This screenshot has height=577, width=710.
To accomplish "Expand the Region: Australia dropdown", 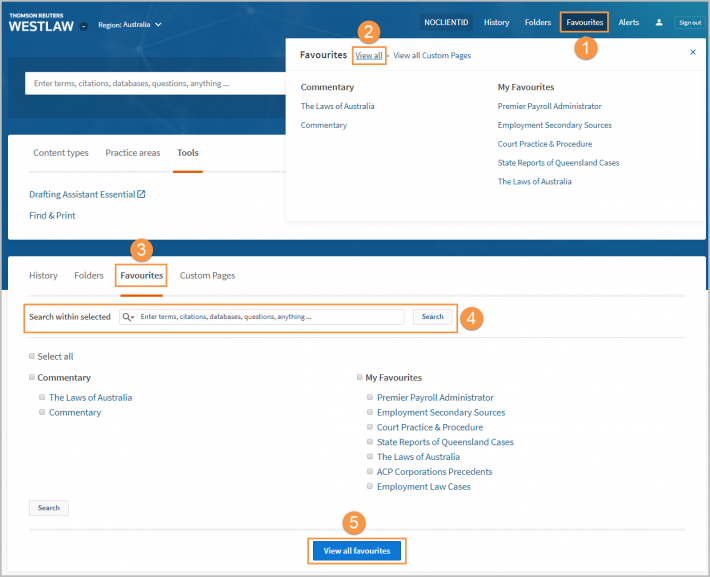I will pos(130,24).
